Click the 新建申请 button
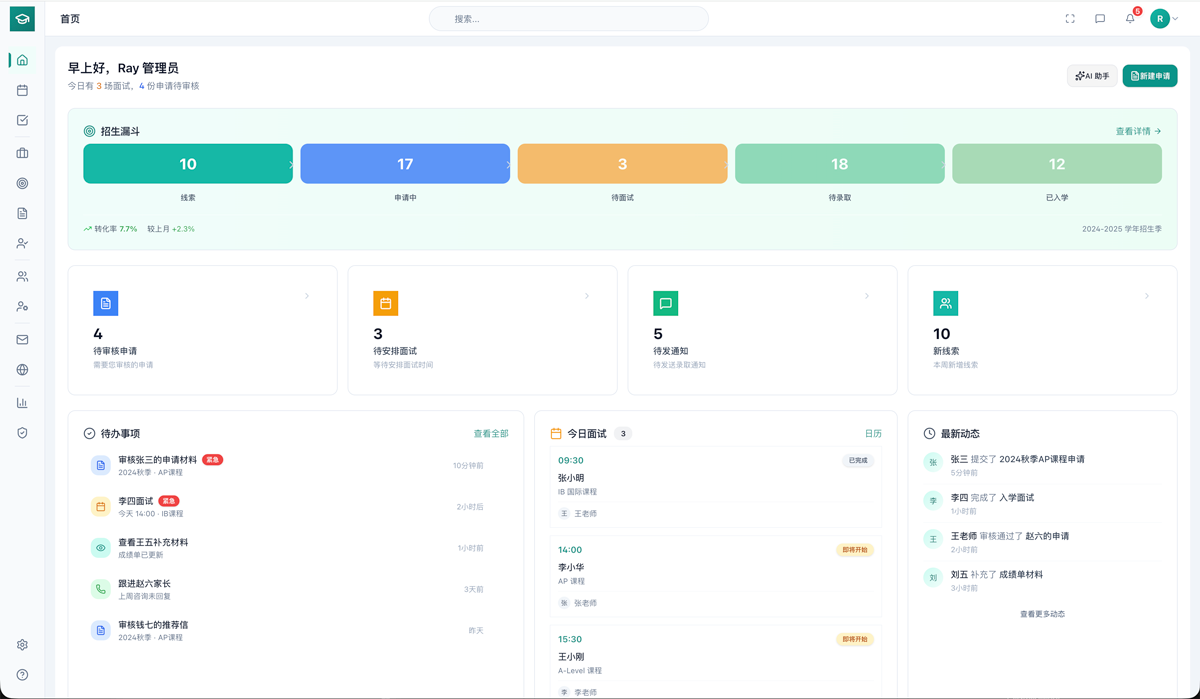This screenshot has height=699, width=1200. click(1150, 76)
